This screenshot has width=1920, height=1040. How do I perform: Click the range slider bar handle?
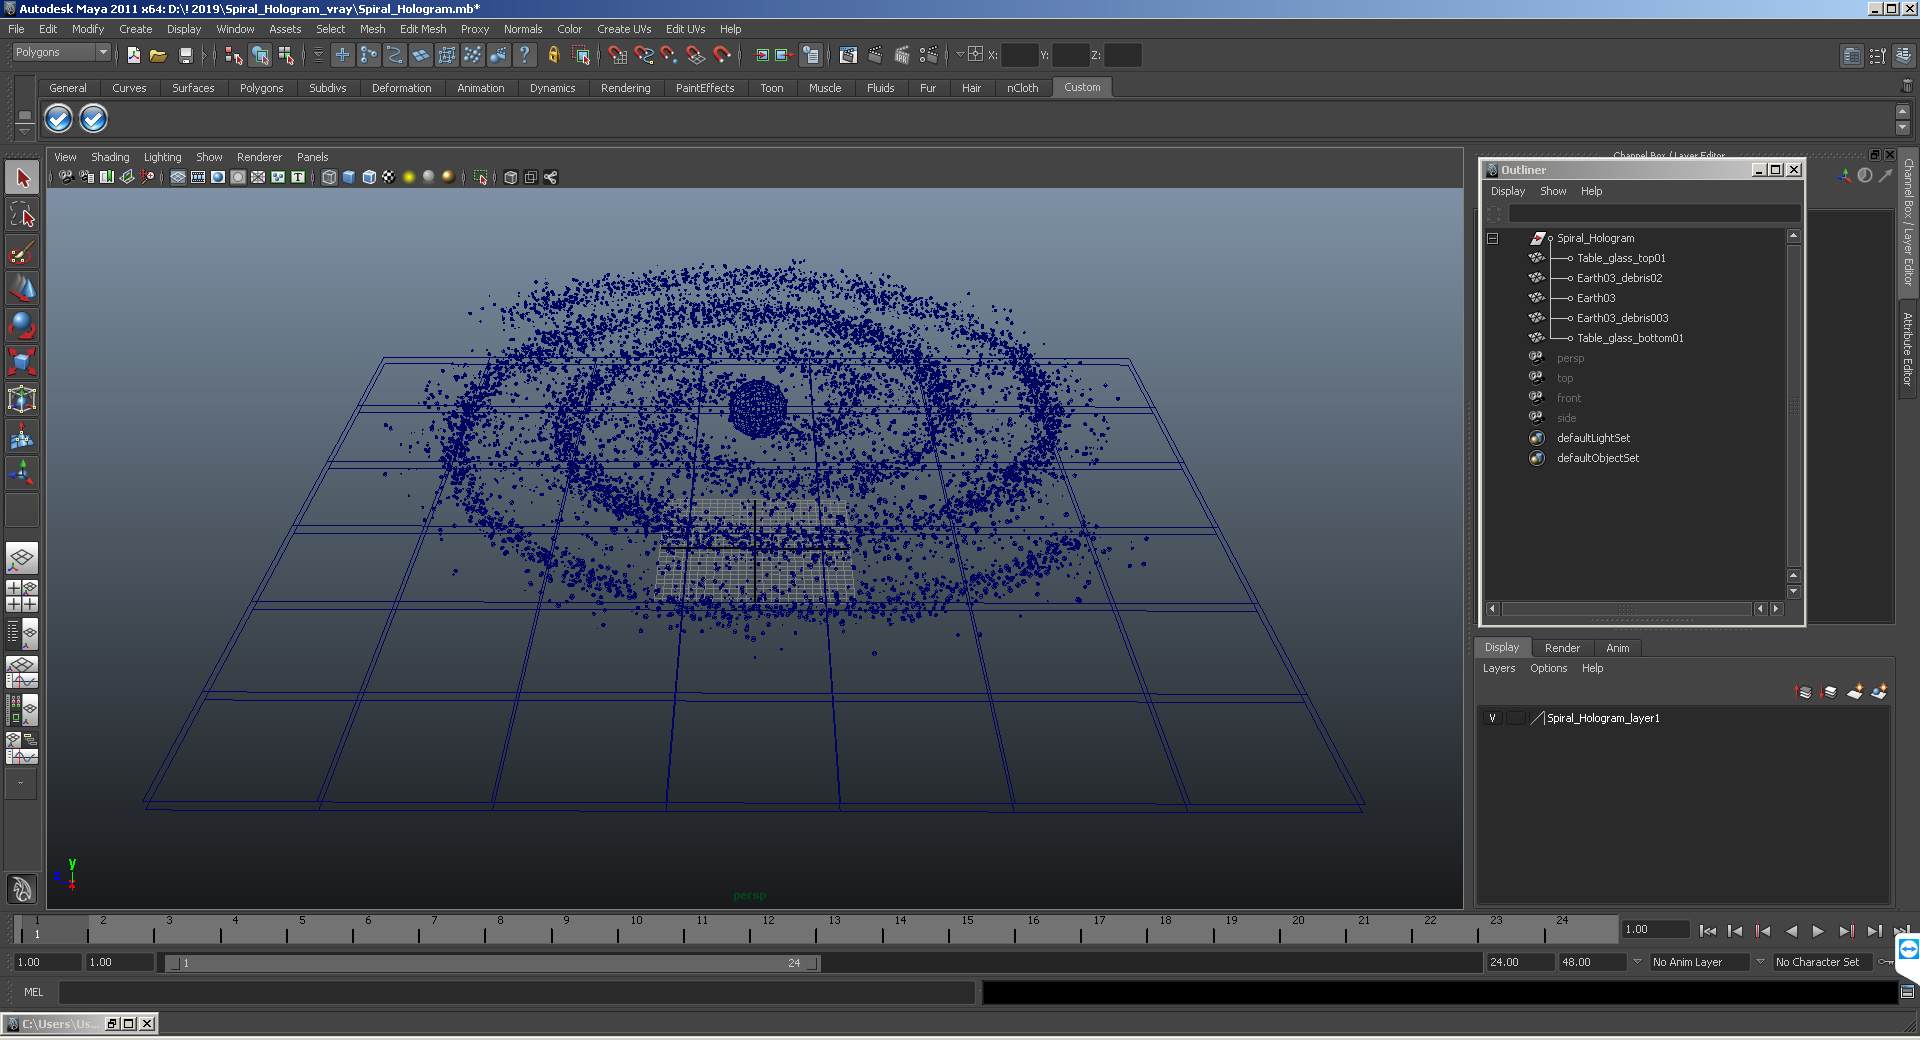coord(492,963)
